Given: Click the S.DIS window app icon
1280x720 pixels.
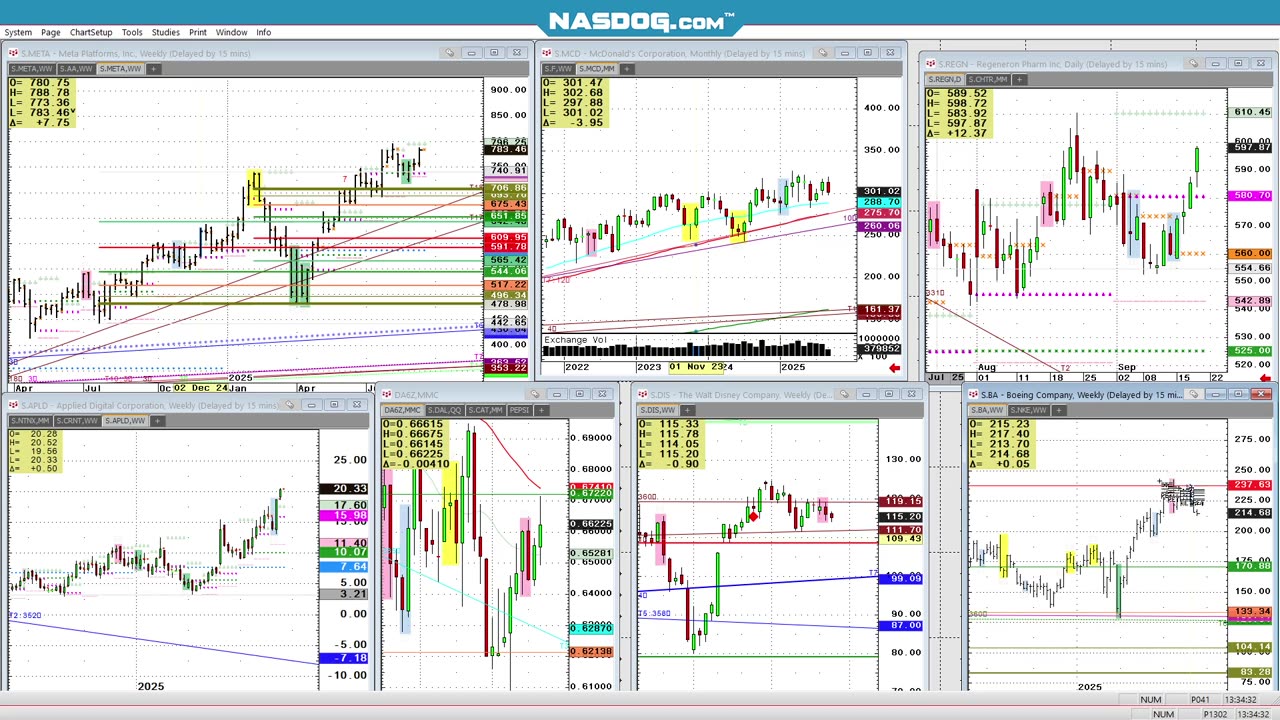Looking at the screenshot, I should click(x=643, y=394).
